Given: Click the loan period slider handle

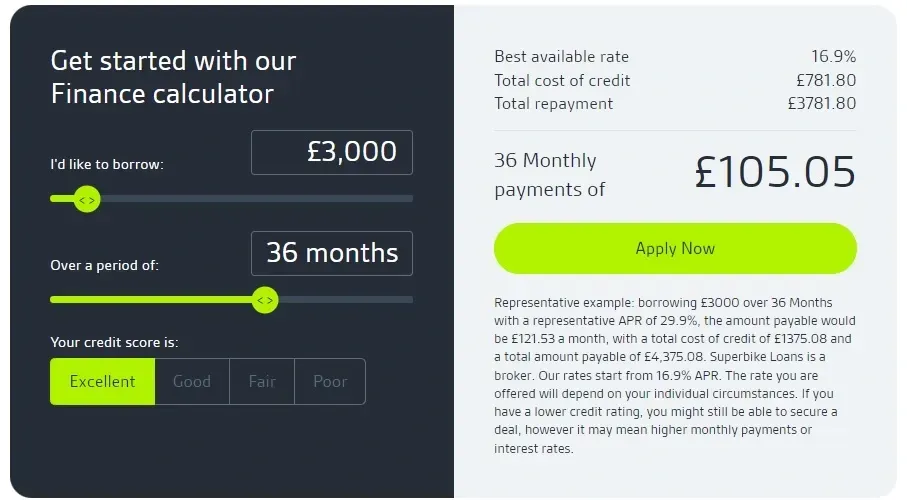Looking at the screenshot, I should click(x=264, y=299).
